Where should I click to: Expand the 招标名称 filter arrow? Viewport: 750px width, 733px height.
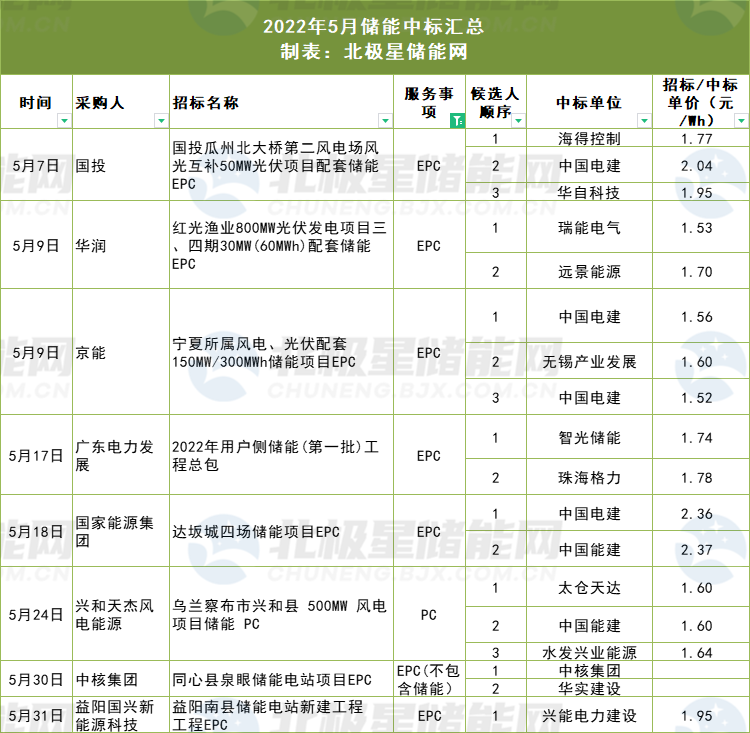click(385, 121)
